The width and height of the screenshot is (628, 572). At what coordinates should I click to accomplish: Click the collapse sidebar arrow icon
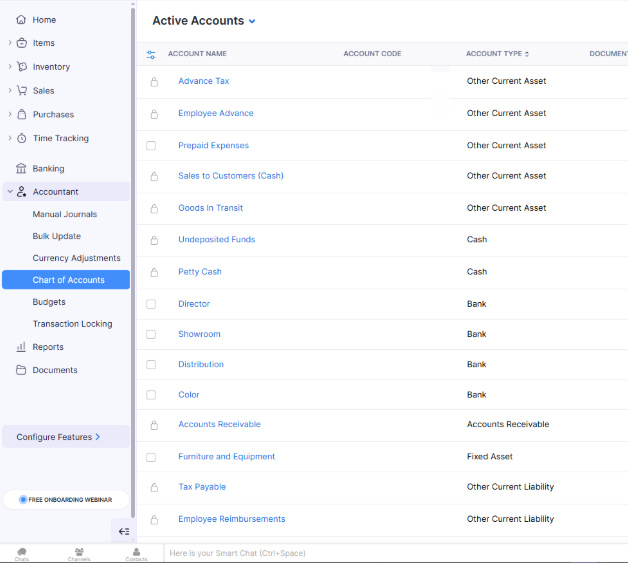124,531
